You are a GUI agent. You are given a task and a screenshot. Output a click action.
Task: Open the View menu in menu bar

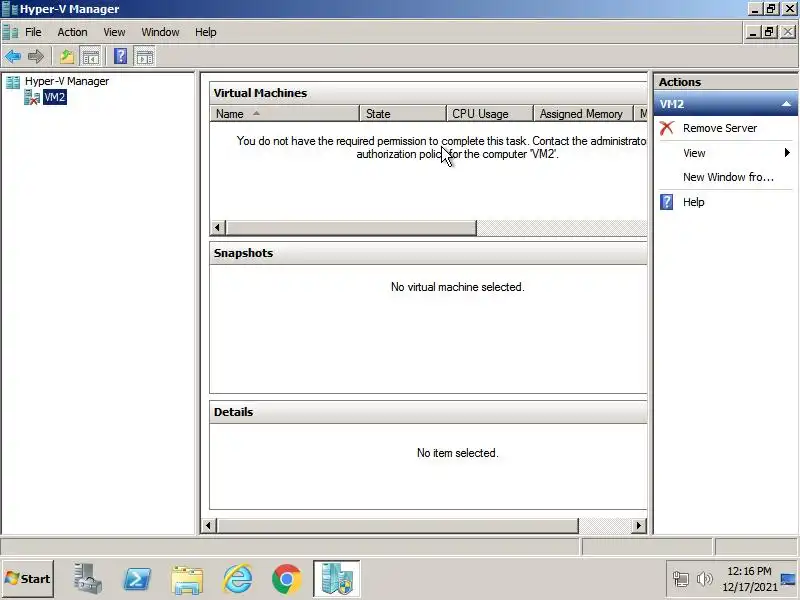(x=114, y=32)
